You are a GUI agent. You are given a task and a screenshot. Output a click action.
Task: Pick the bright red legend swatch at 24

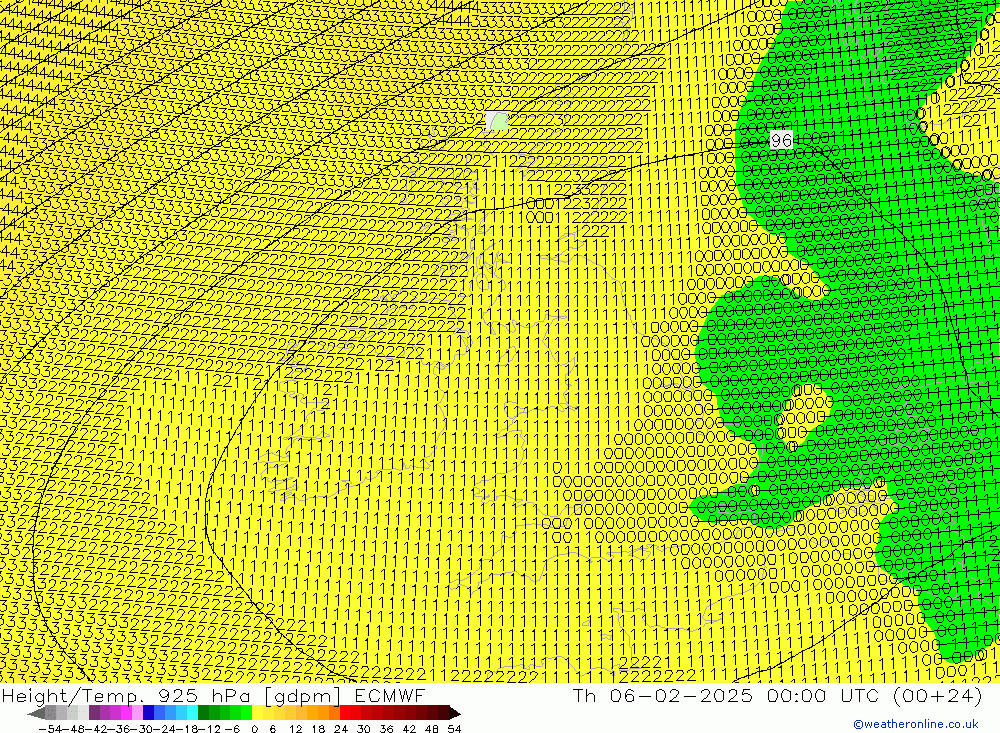pos(345,713)
